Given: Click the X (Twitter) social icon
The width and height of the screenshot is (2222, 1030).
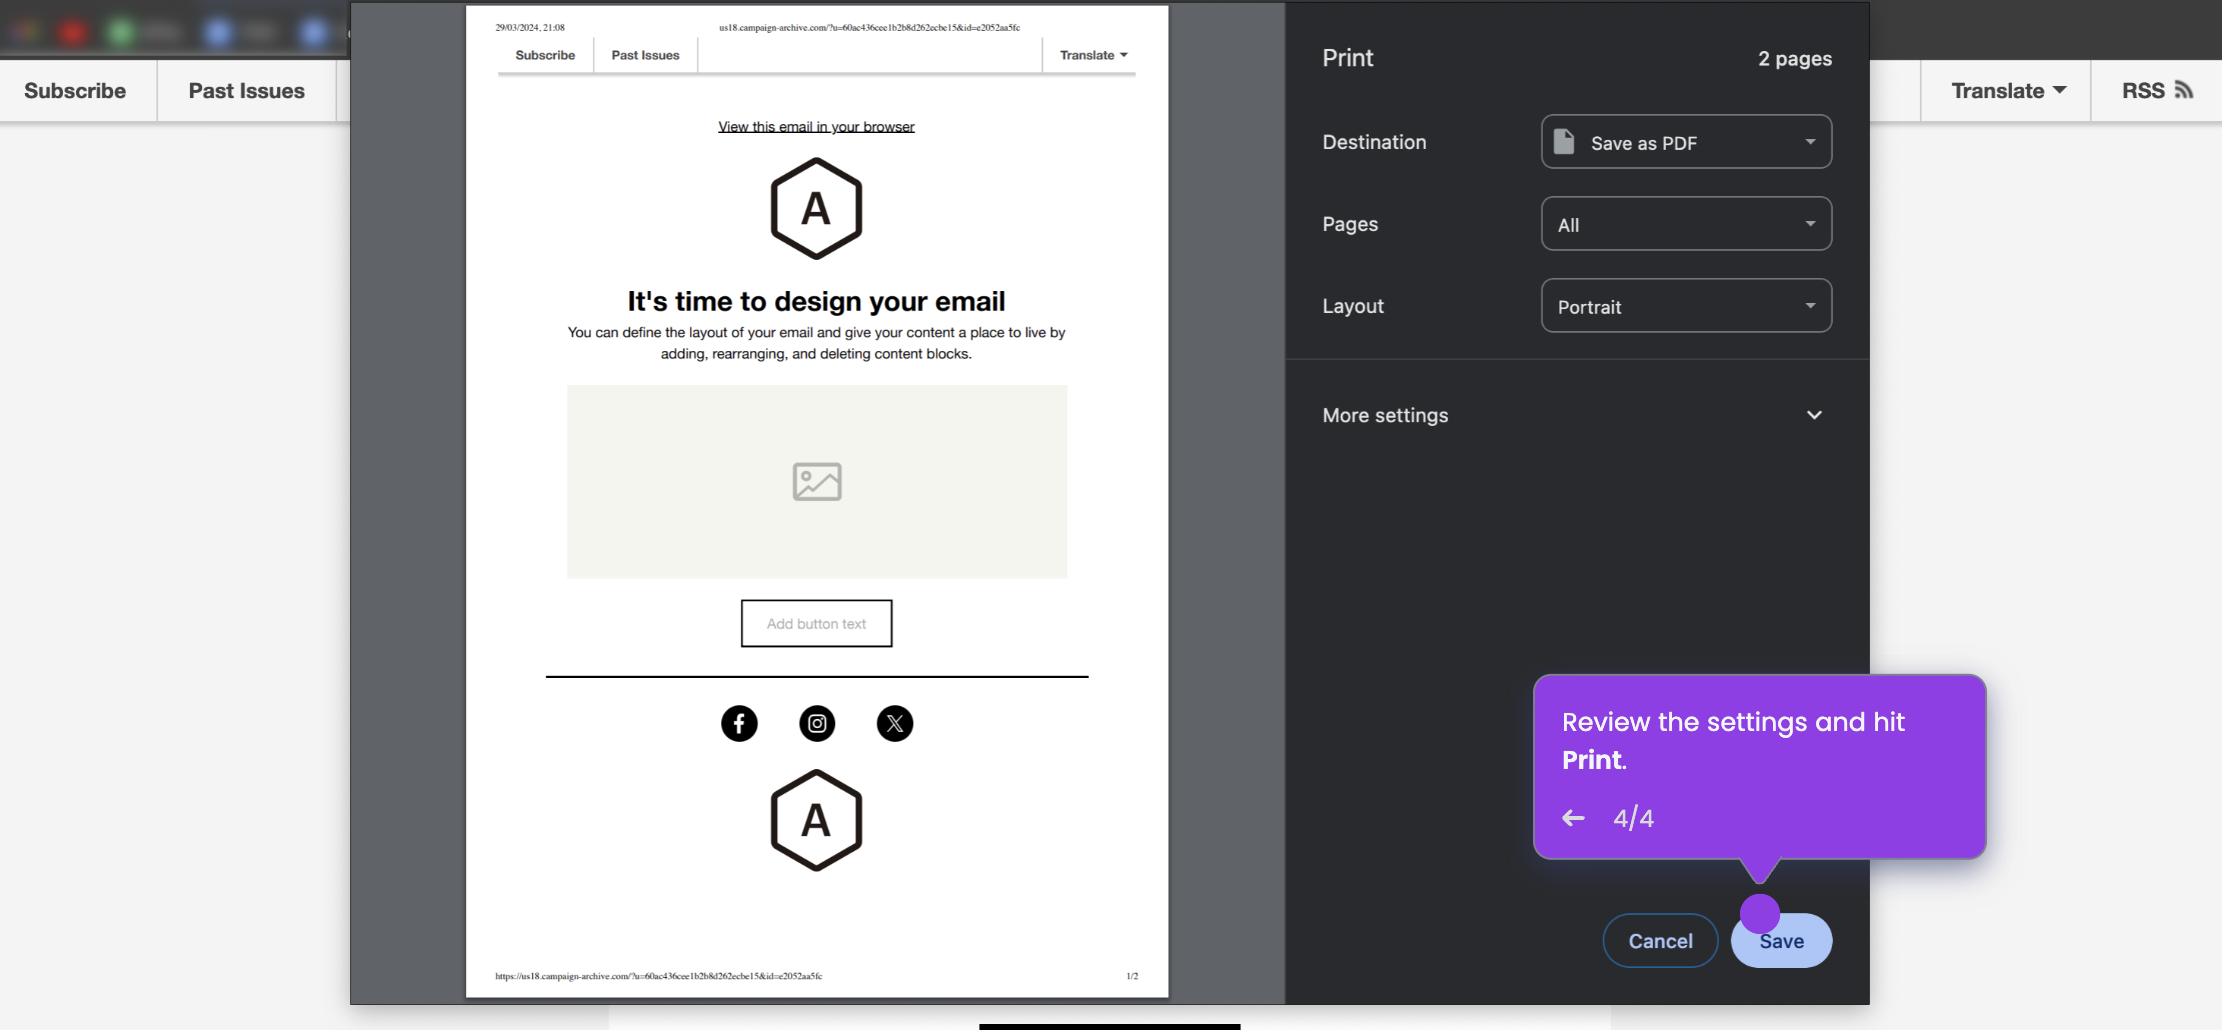Looking at the screenshot, I should click(x=894, y=723).
